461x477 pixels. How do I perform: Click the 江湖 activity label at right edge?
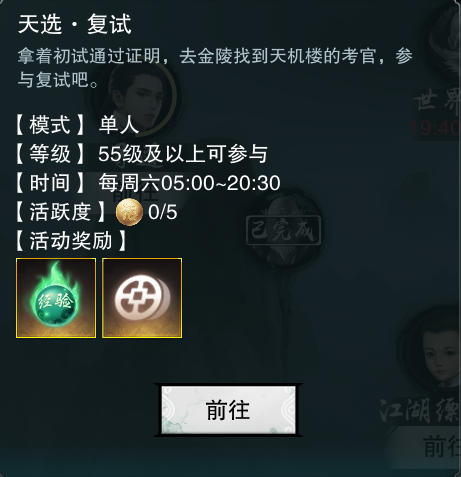click(421, 411)
